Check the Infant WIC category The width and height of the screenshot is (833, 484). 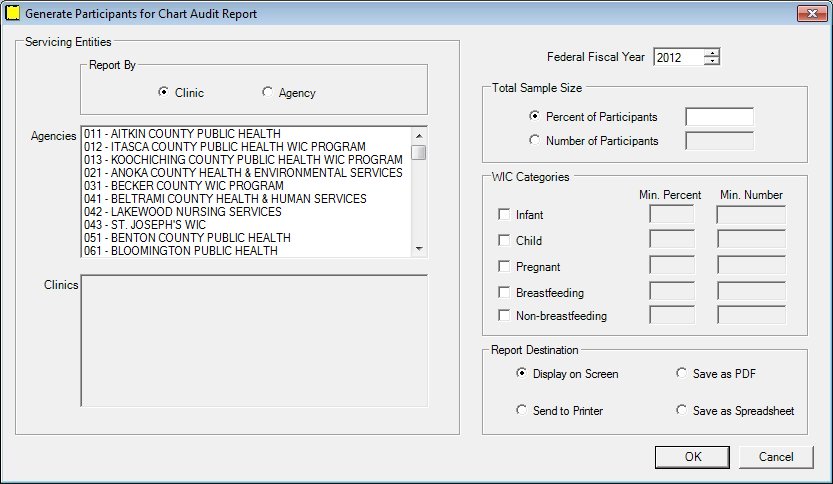[504, 214]
